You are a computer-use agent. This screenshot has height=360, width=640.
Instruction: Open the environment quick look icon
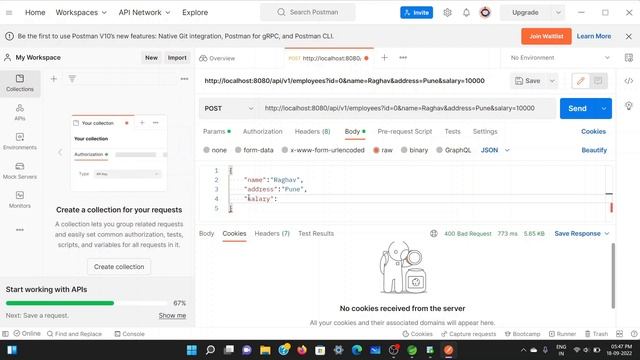pos(629,58)
